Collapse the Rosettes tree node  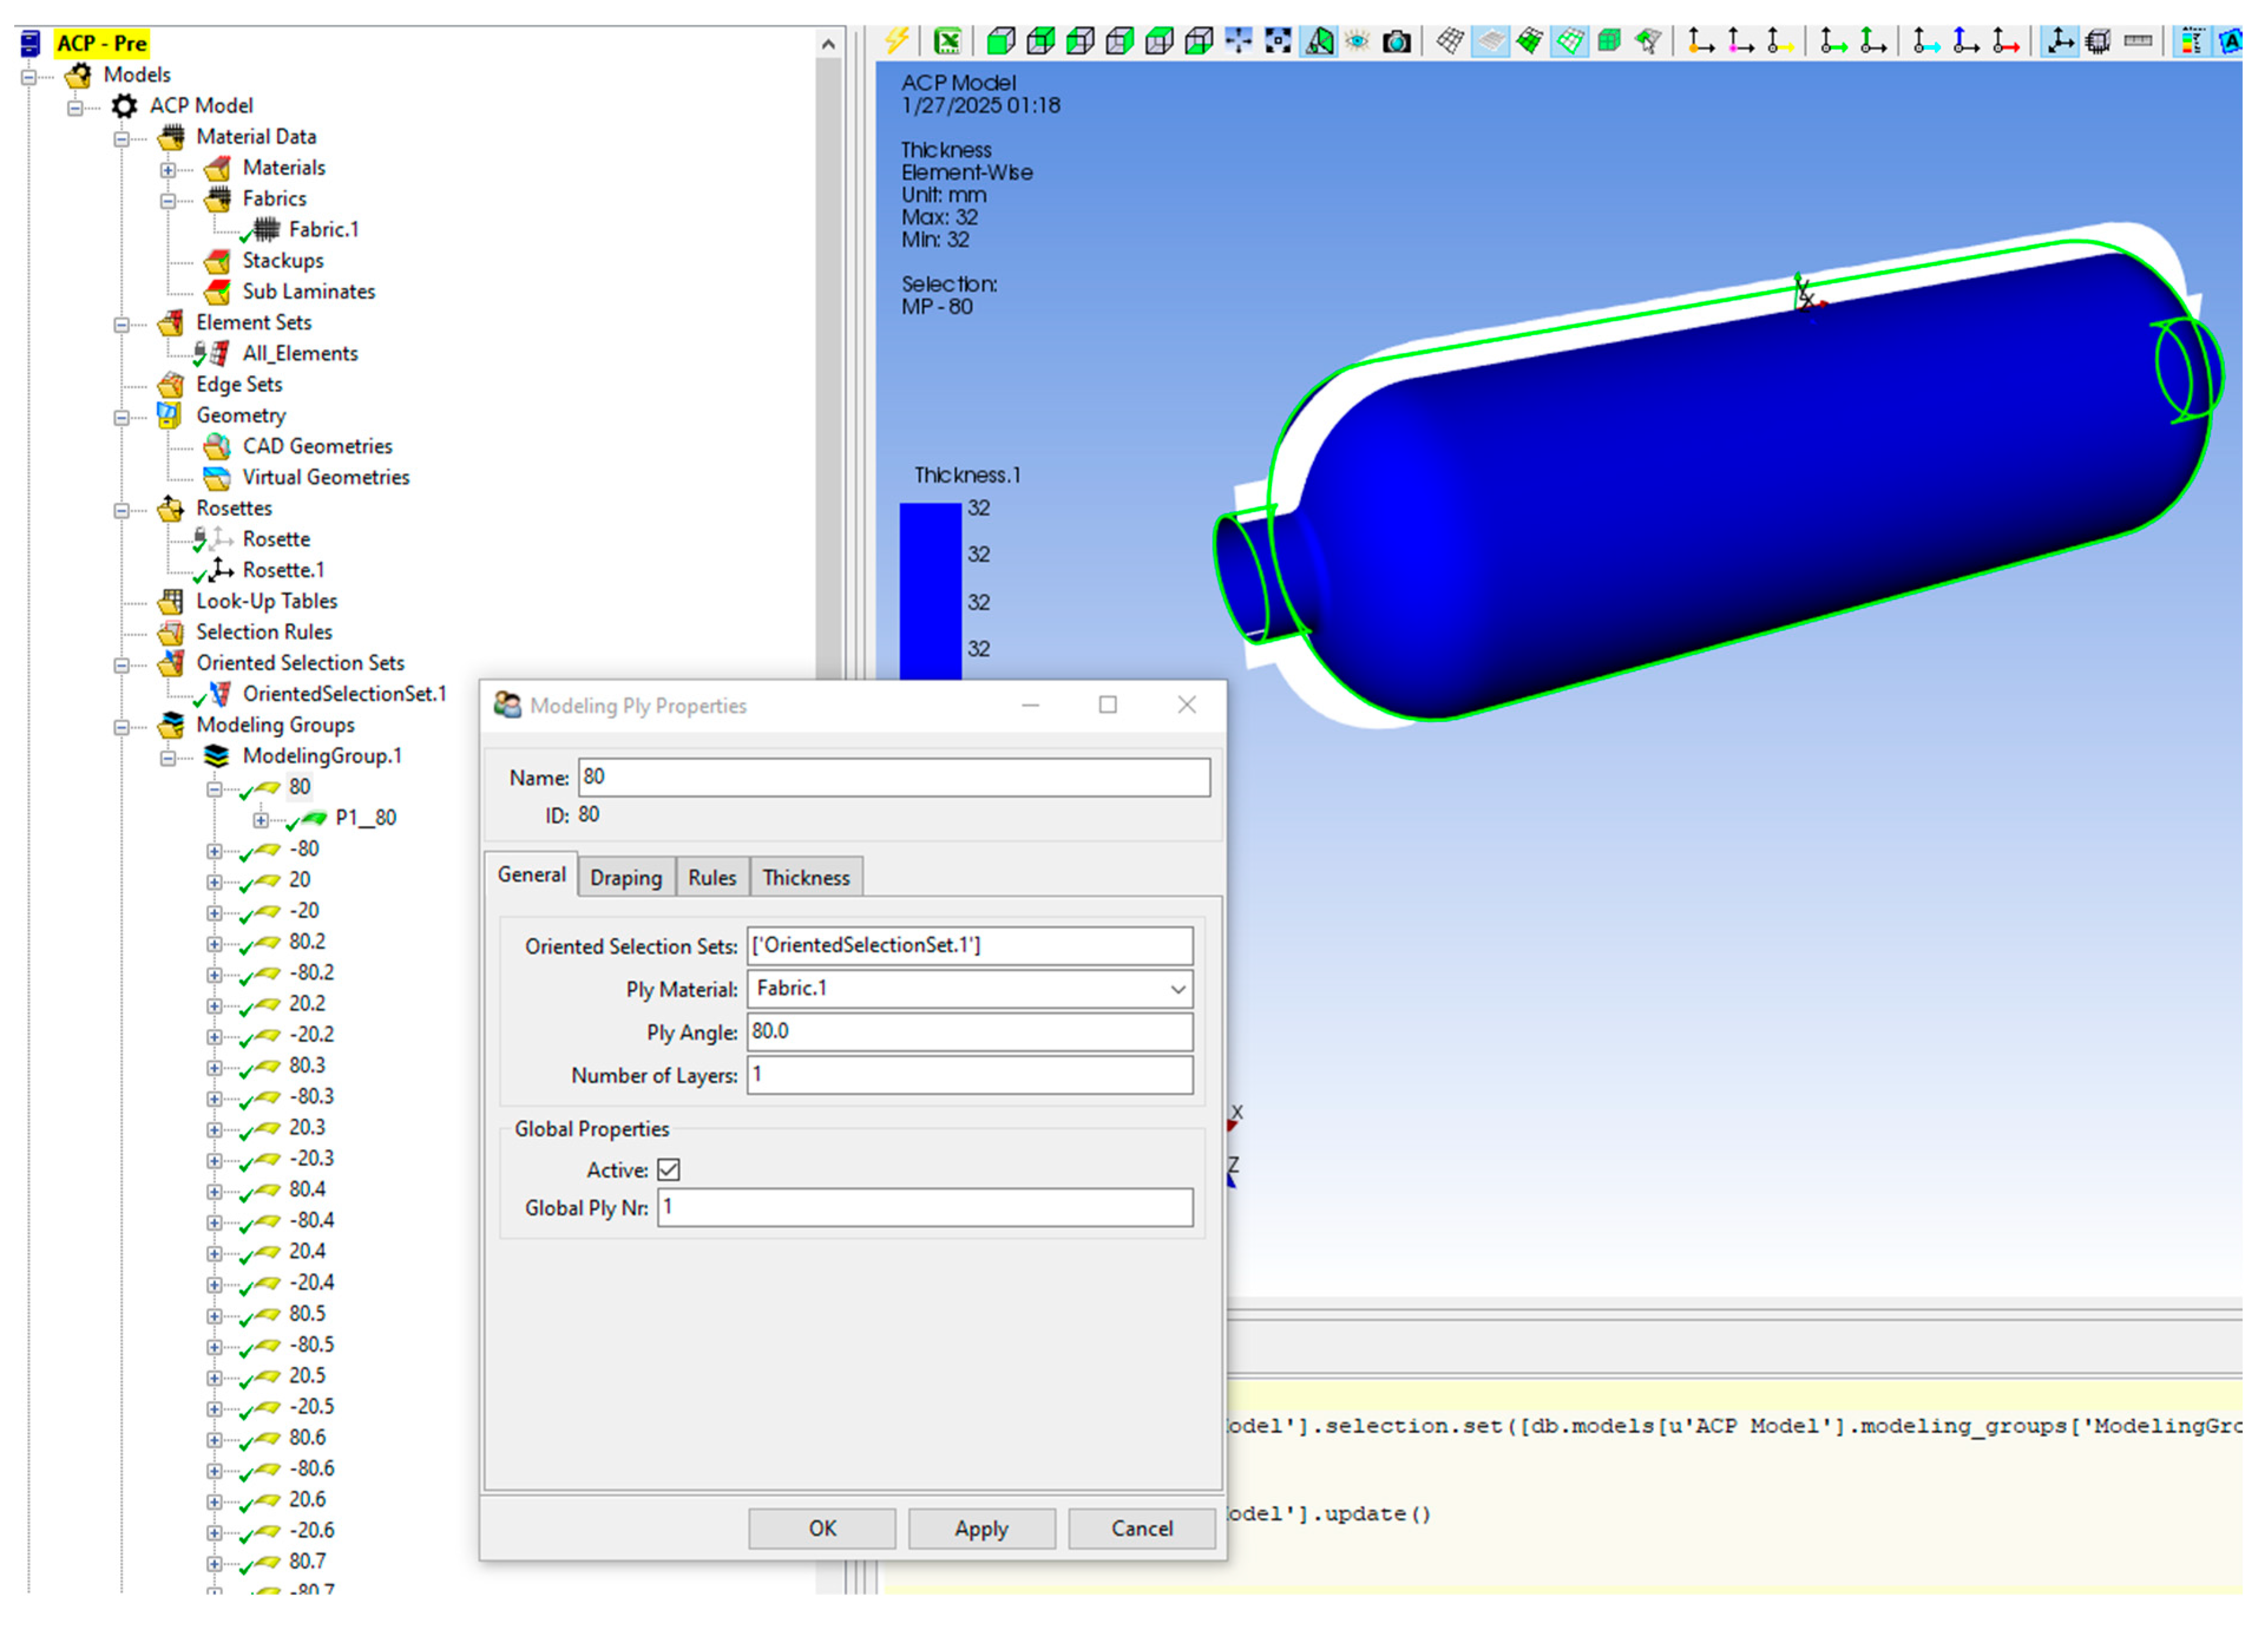(122, 510)
